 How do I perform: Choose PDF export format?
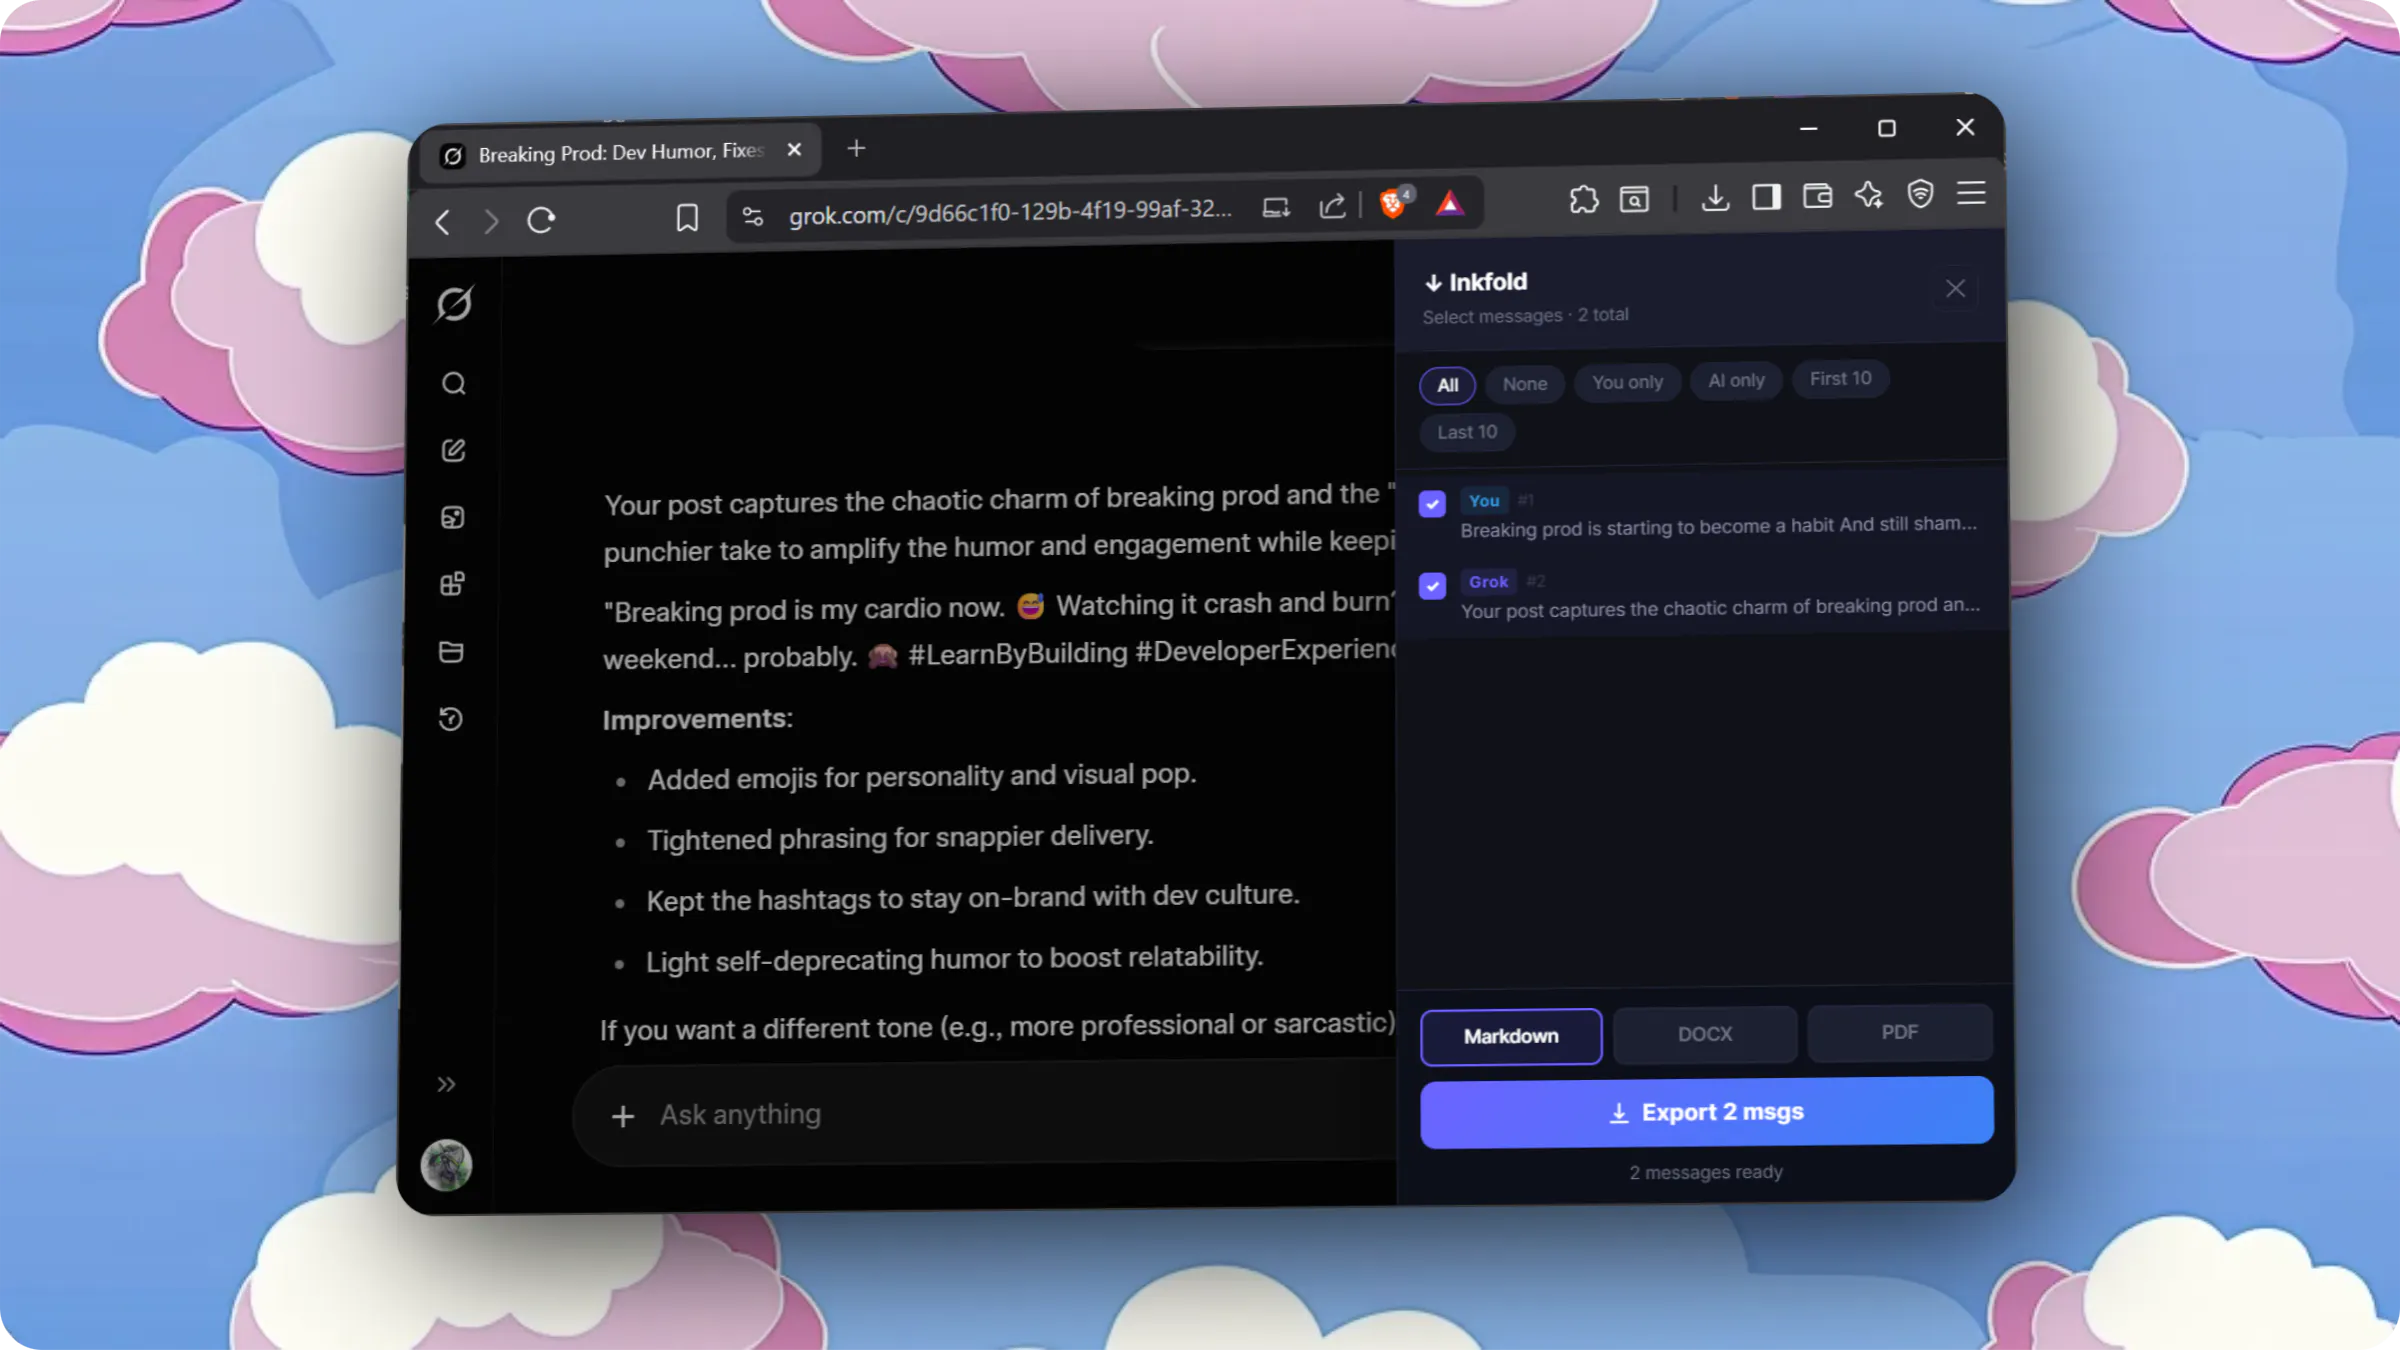click(1899, 1032)
